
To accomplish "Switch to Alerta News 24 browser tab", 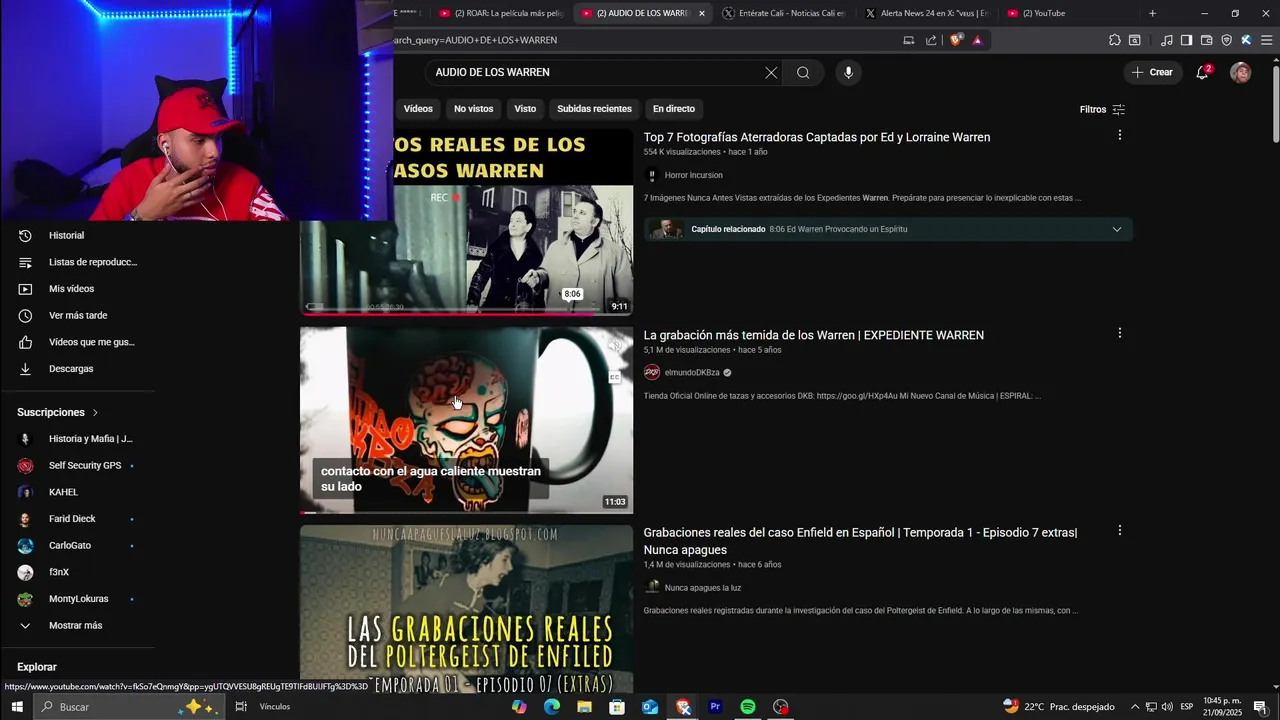I will [x=927, y=13].
